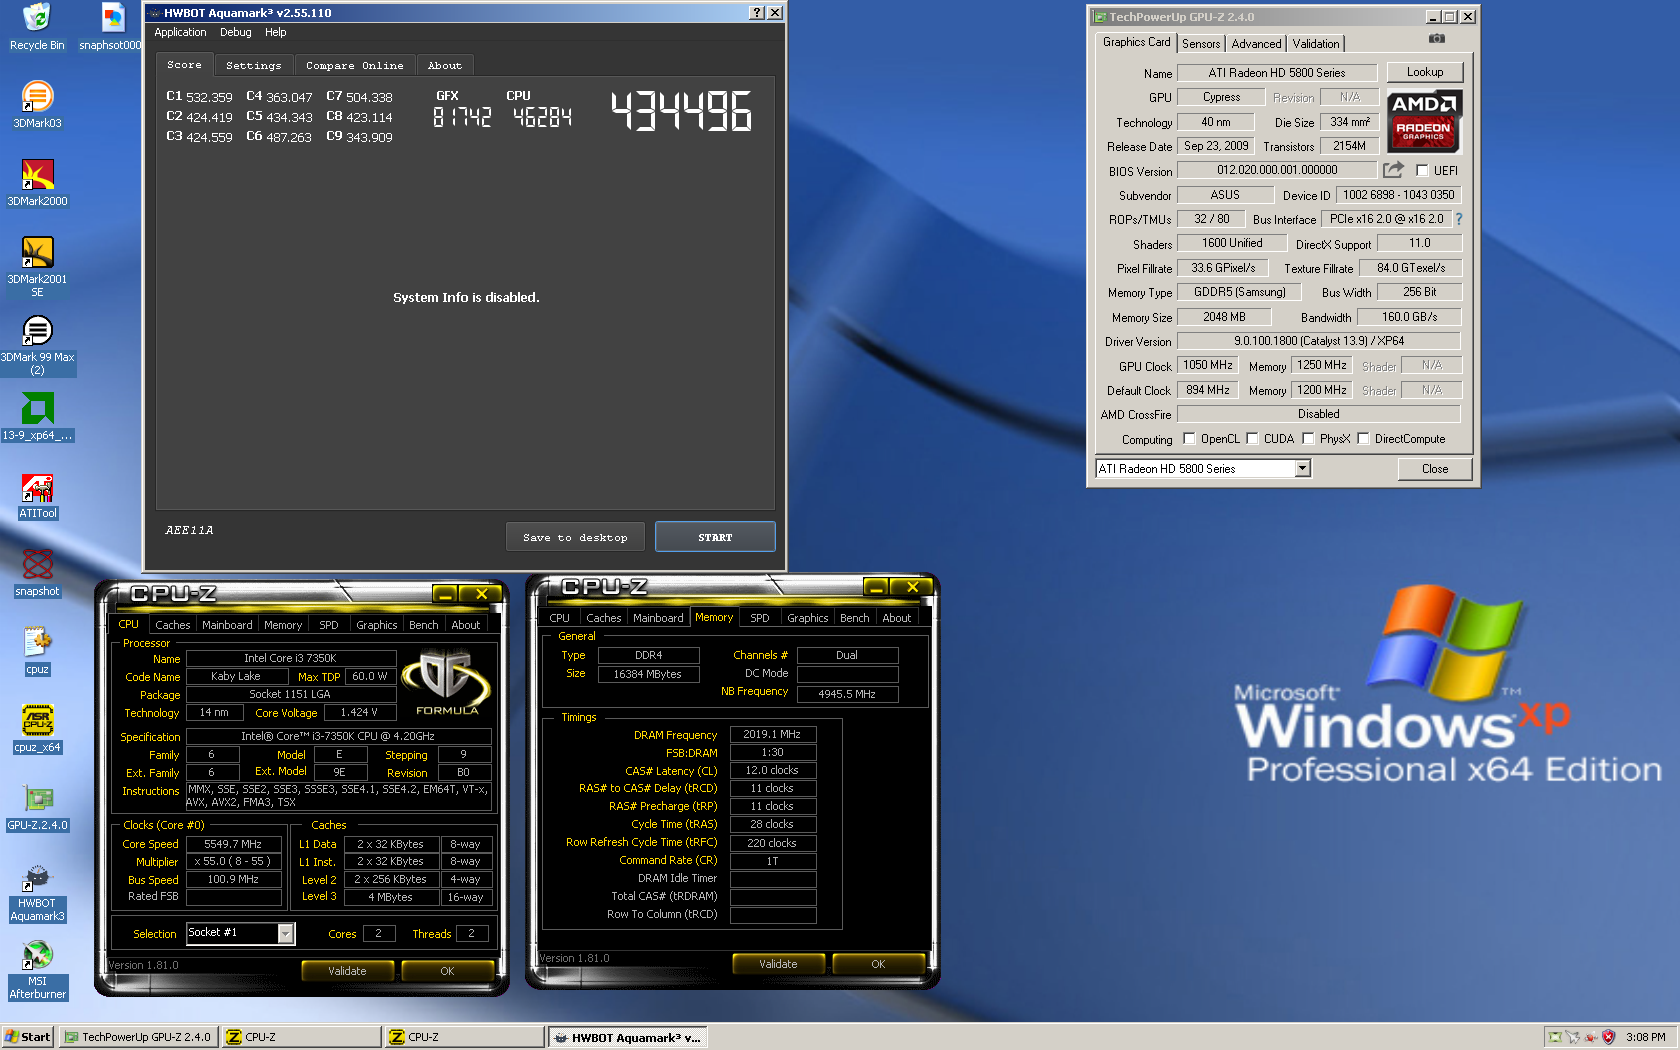Launch the 3DMark2001 SE desktop shortcut

(37, 266)
